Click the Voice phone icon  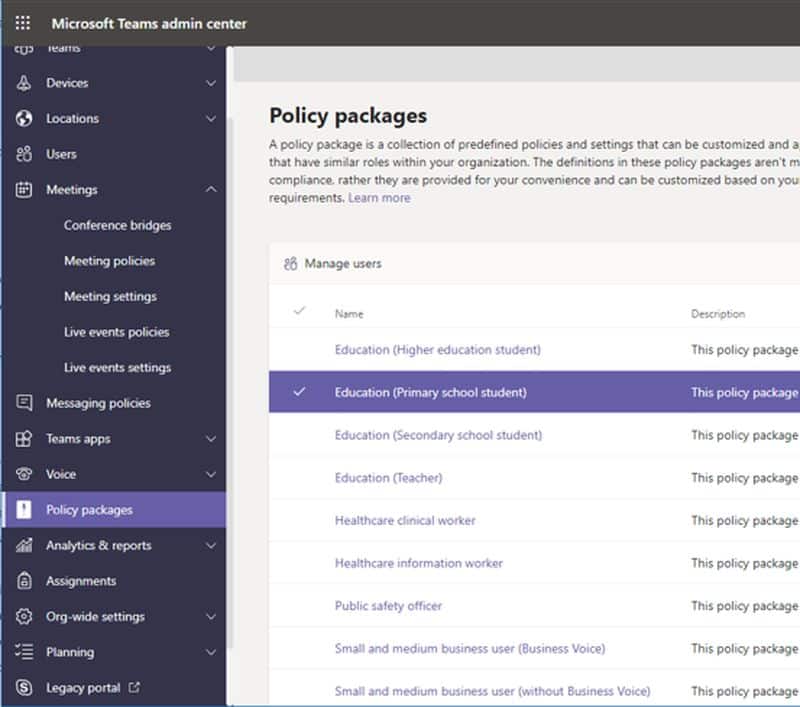pyautogui.click(x=23, y=474)
